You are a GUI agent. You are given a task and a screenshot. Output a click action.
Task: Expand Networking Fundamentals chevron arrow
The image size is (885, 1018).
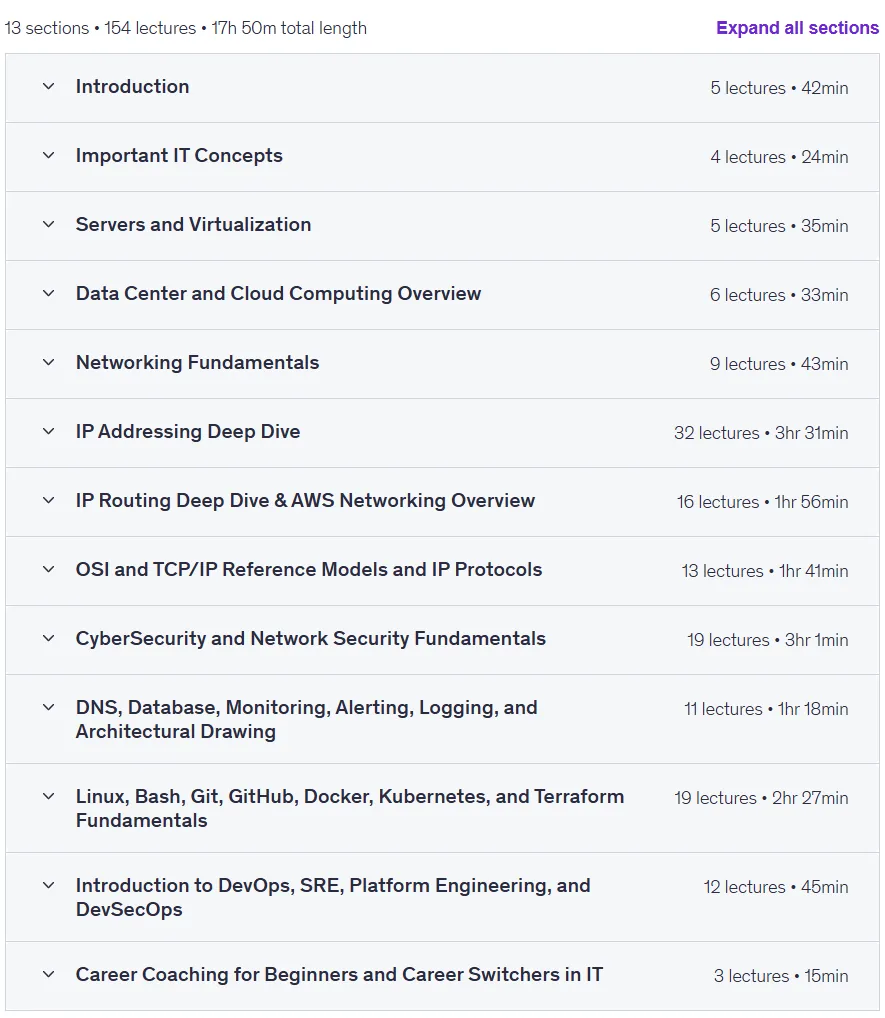(48, 362)
